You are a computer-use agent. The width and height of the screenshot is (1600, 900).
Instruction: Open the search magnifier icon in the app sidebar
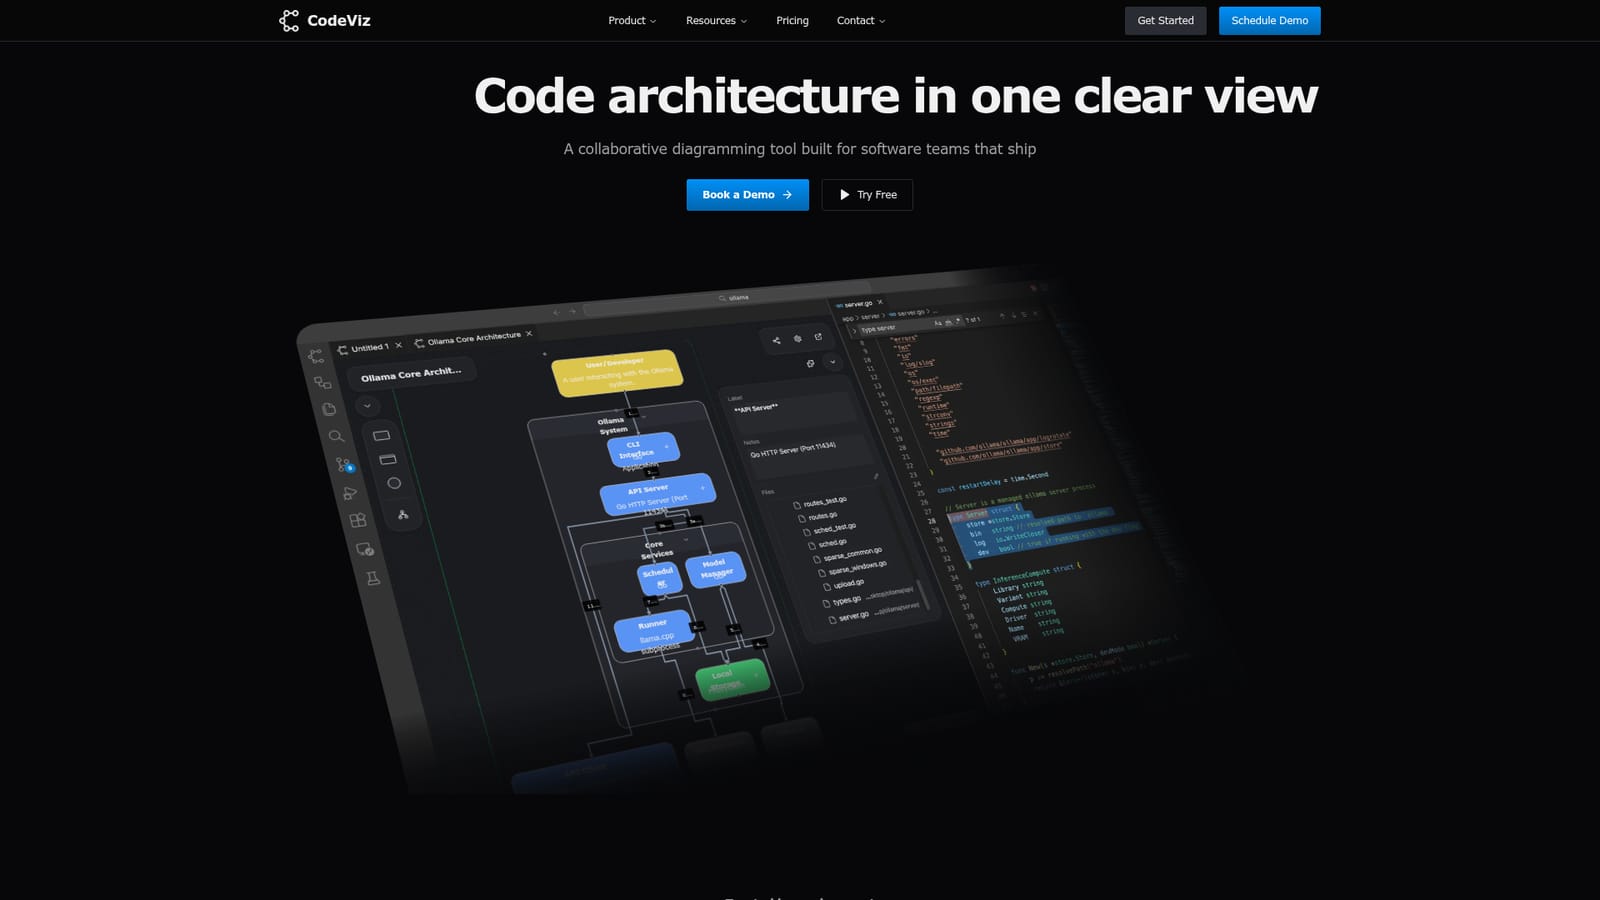(336, 436)
